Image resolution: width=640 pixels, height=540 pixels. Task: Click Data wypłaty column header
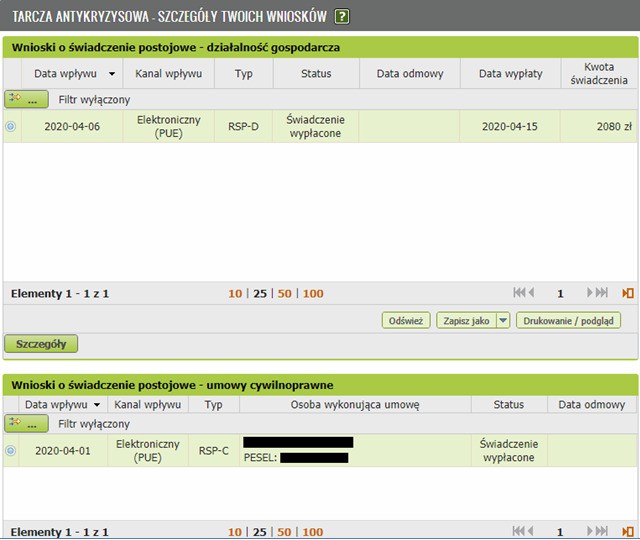[511, 73]
